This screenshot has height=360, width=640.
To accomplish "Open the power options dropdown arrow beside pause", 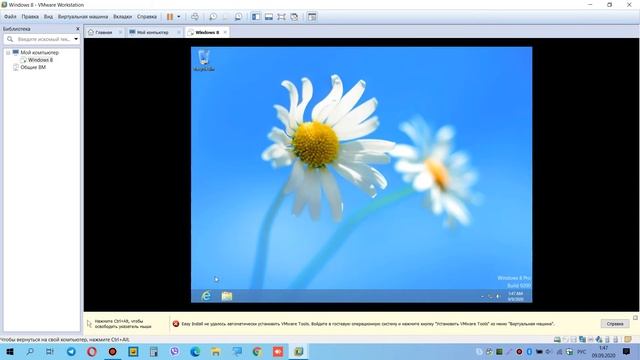I will (179, 17).
